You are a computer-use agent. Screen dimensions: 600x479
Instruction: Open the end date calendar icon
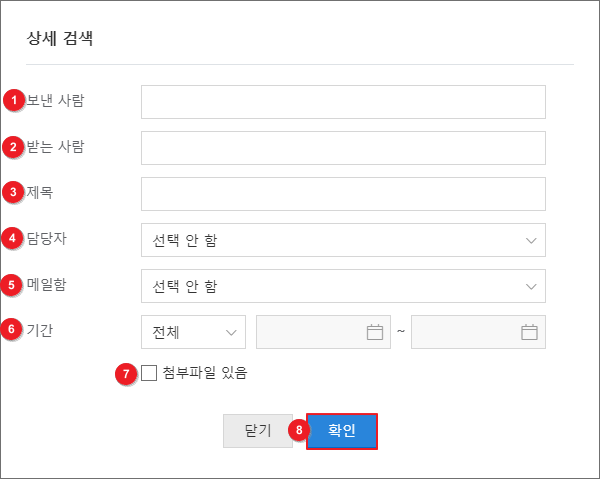point(530,332)
